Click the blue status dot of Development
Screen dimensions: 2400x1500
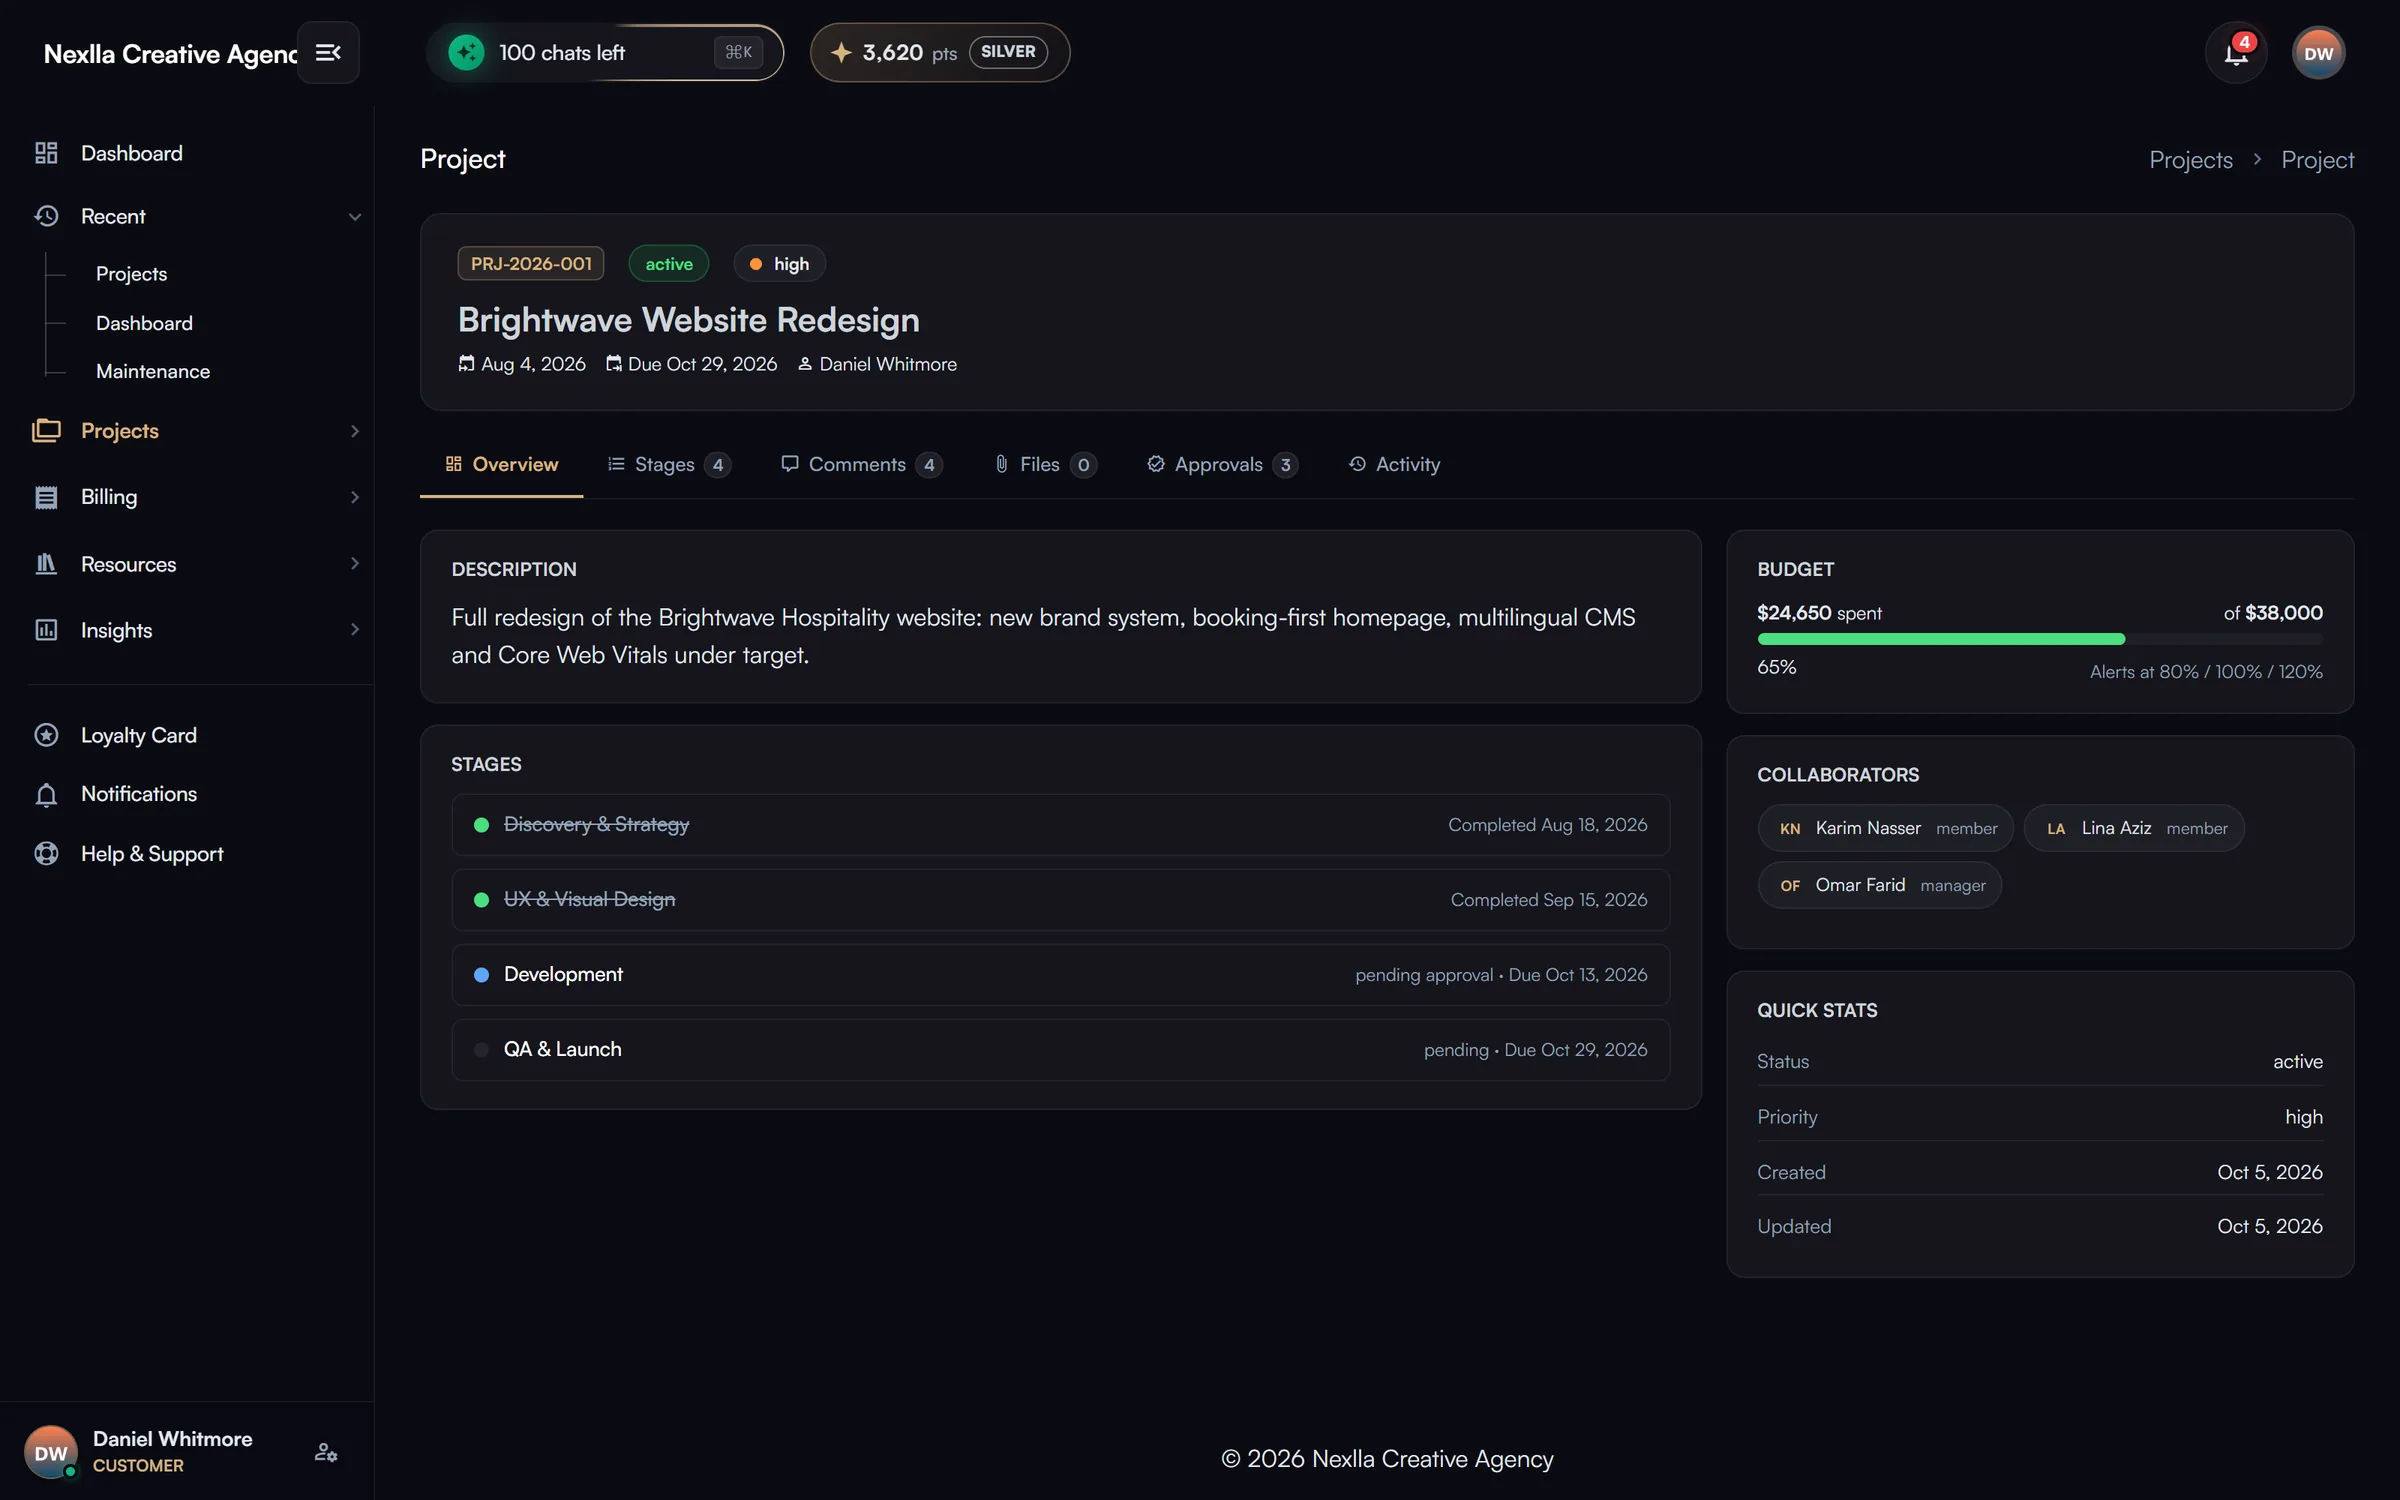click(x=481, y=975)
